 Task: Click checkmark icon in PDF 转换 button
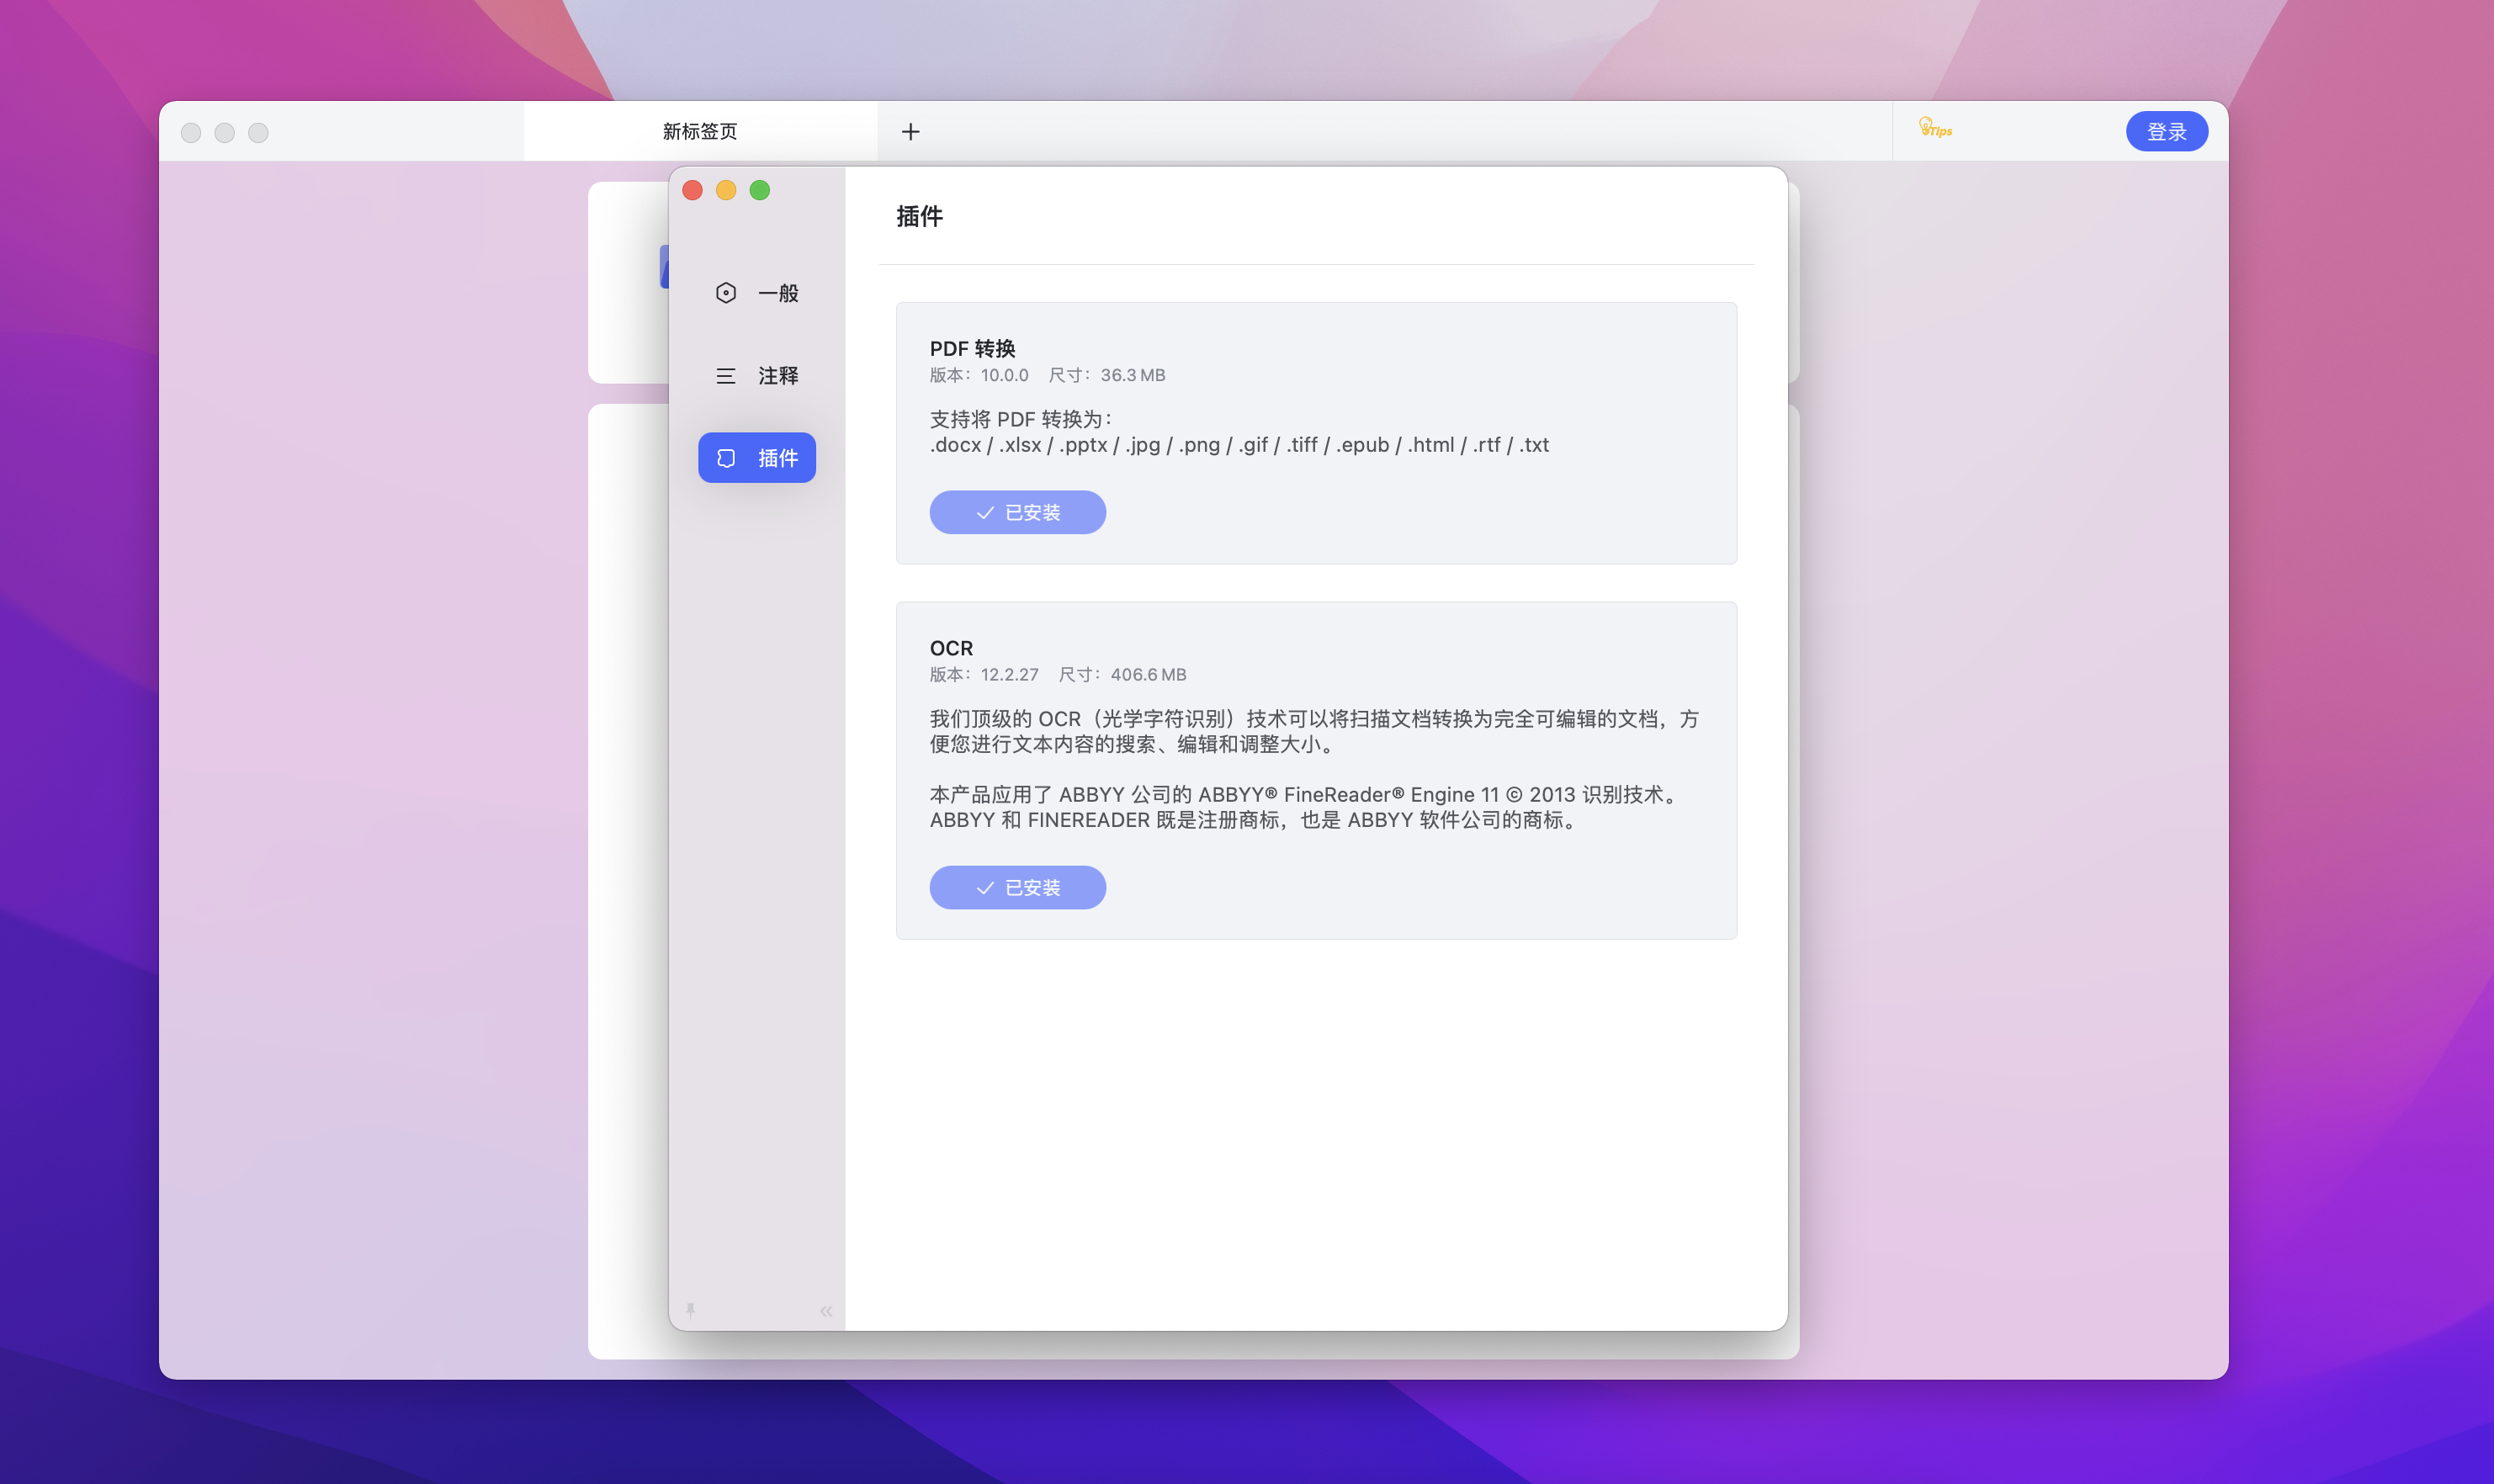click(x=985, y=513)
